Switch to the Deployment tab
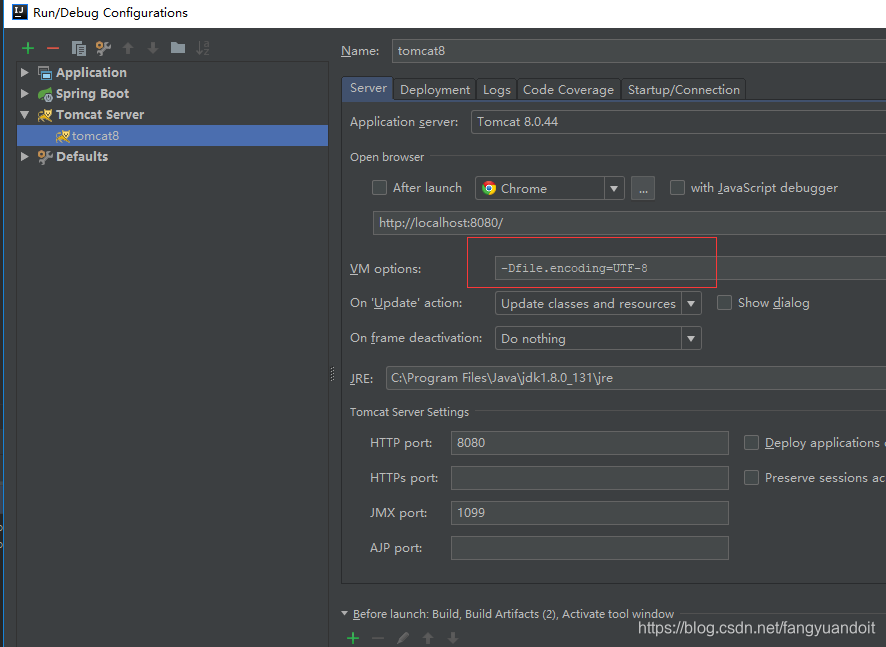886x647 pixels. pos(435,89)
